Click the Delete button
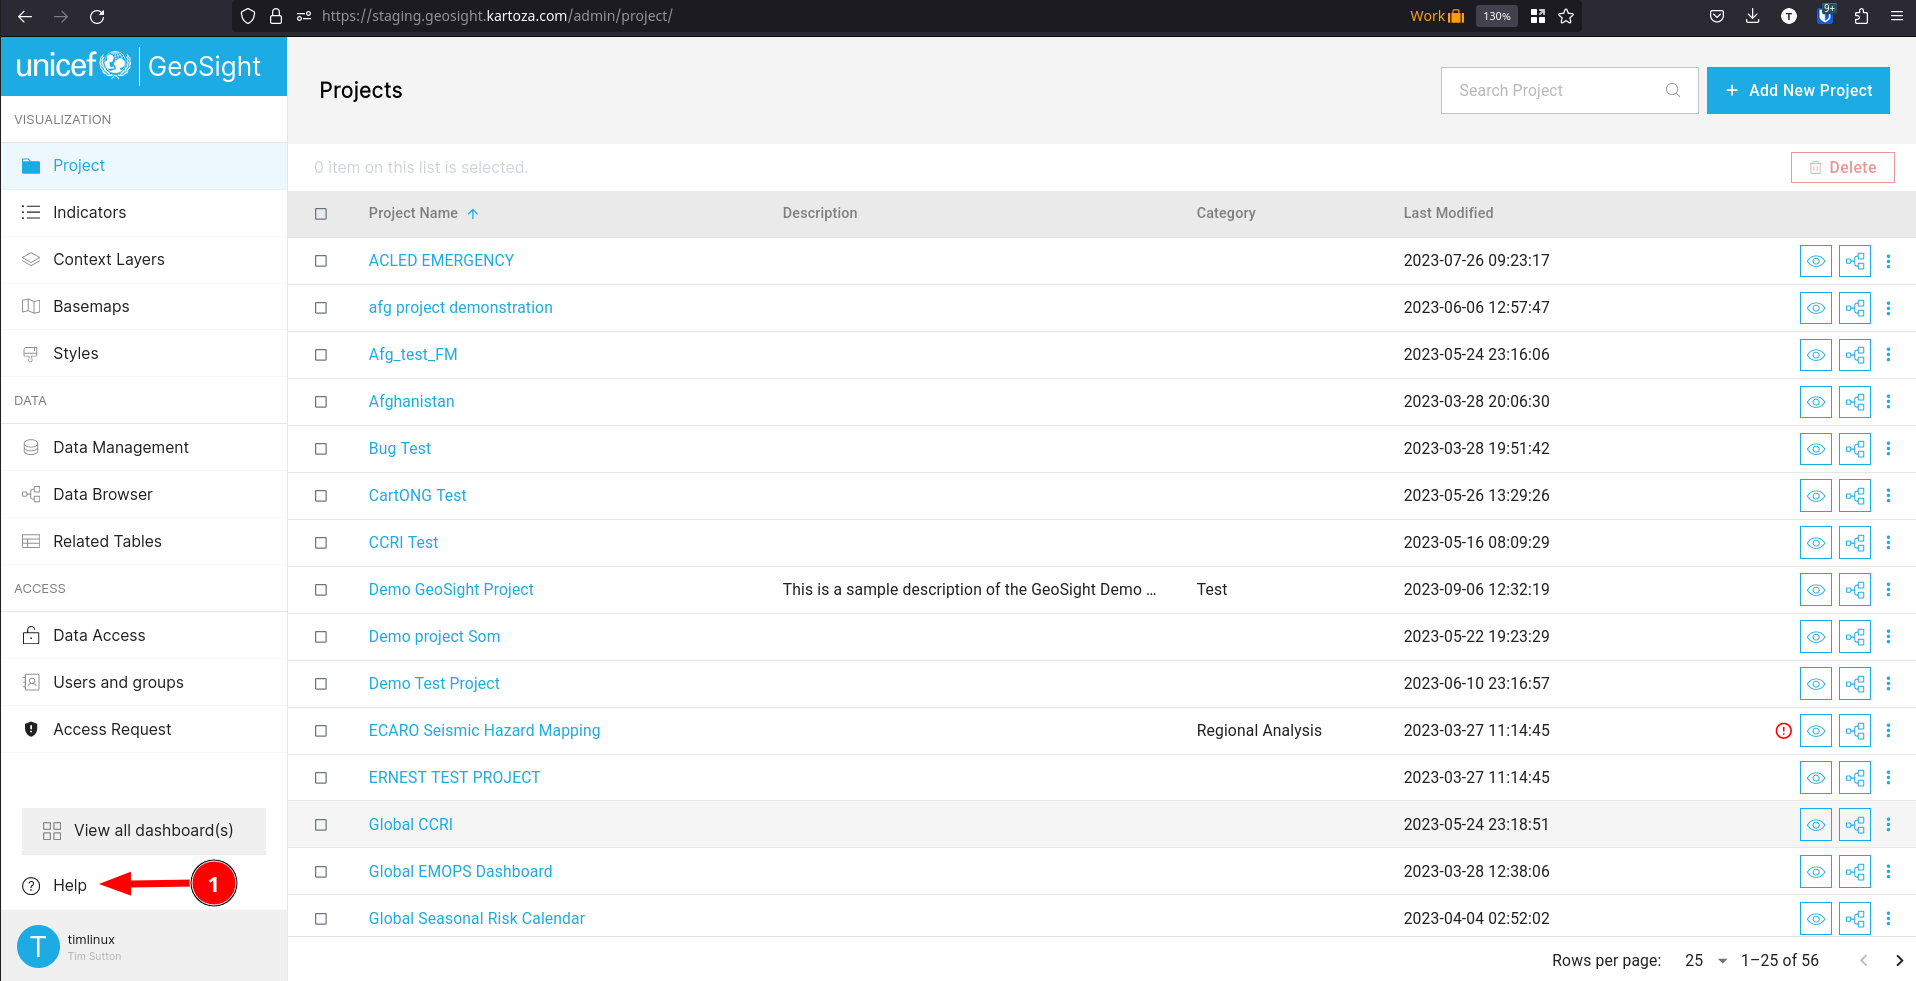The width and height of the screenshot is (1916, 981). coord(1842,168)
